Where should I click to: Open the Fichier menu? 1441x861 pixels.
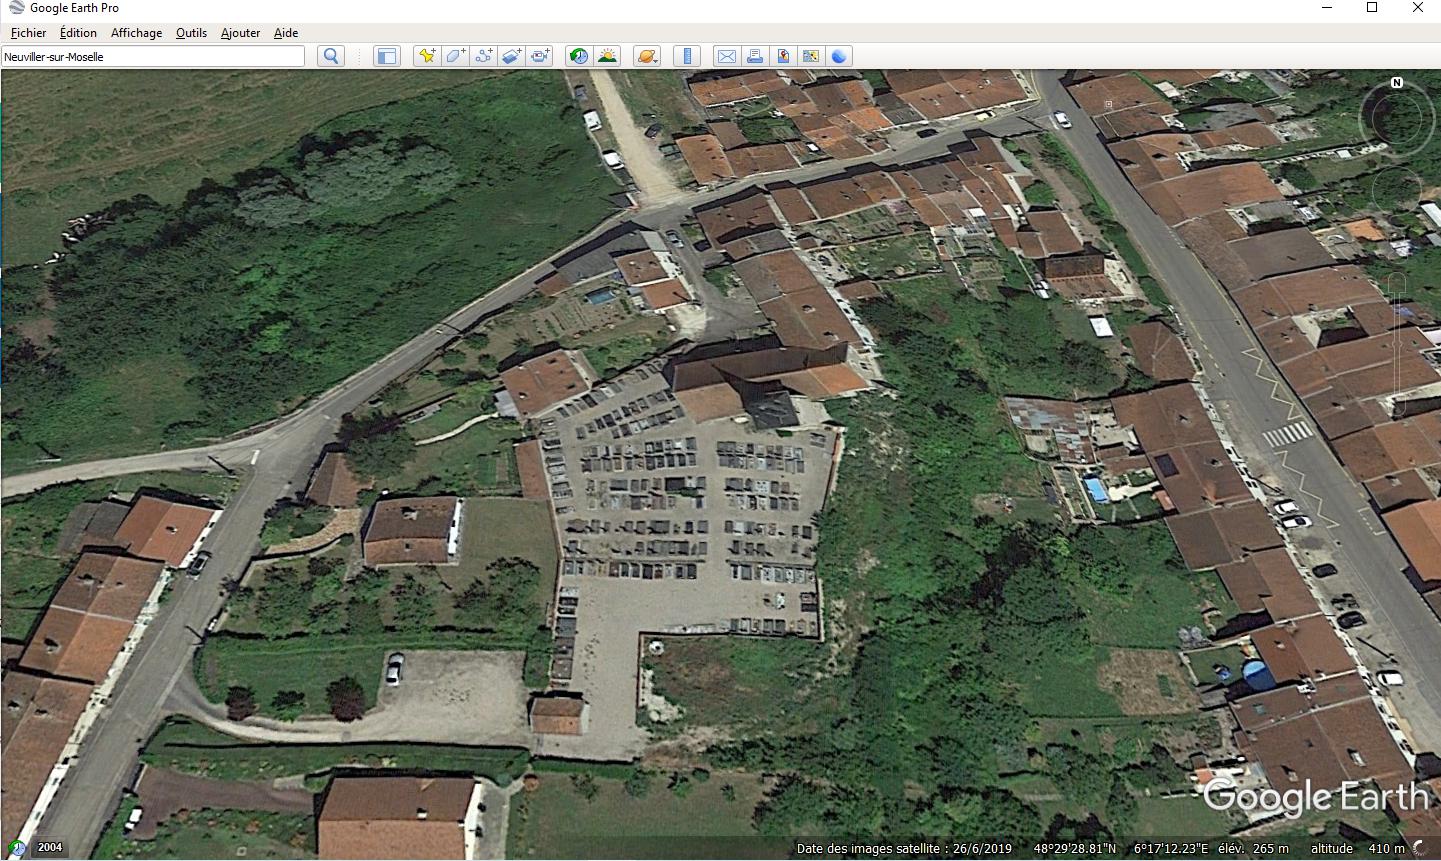pos(28,32)
